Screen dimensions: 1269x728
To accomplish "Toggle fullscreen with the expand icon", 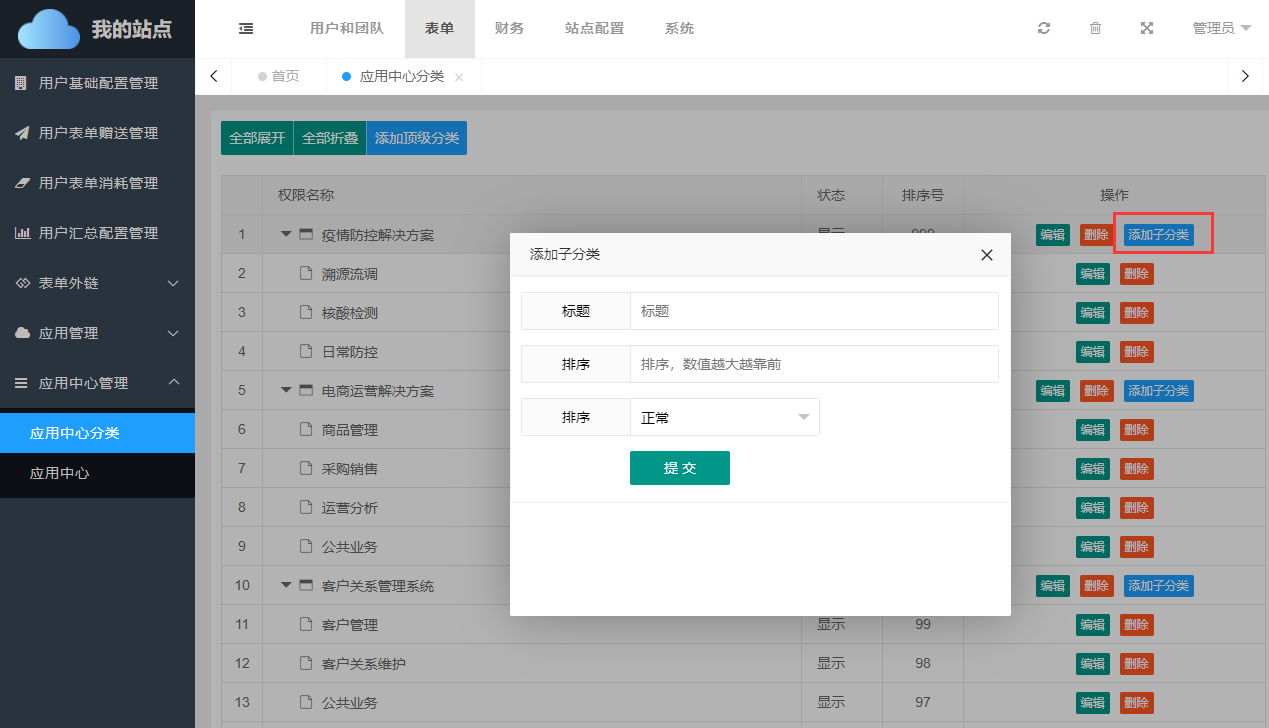I will [x=1147, y=29].
